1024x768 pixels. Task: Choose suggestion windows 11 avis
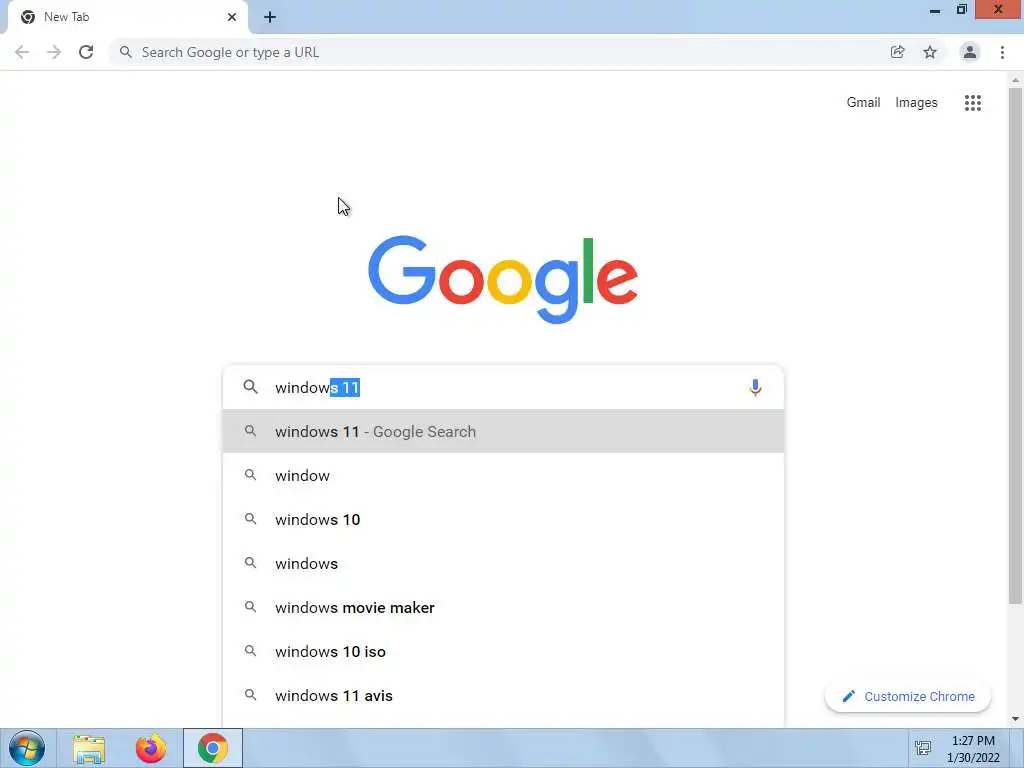(x=503, y=696)
